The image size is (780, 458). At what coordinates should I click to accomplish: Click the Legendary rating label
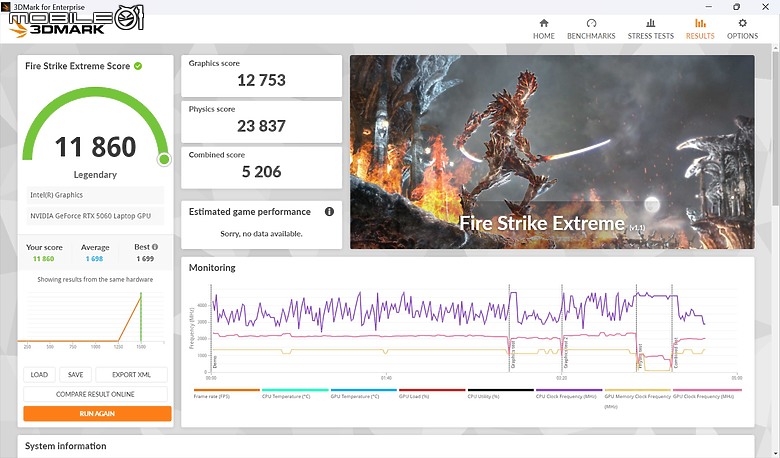pos(95,175)
